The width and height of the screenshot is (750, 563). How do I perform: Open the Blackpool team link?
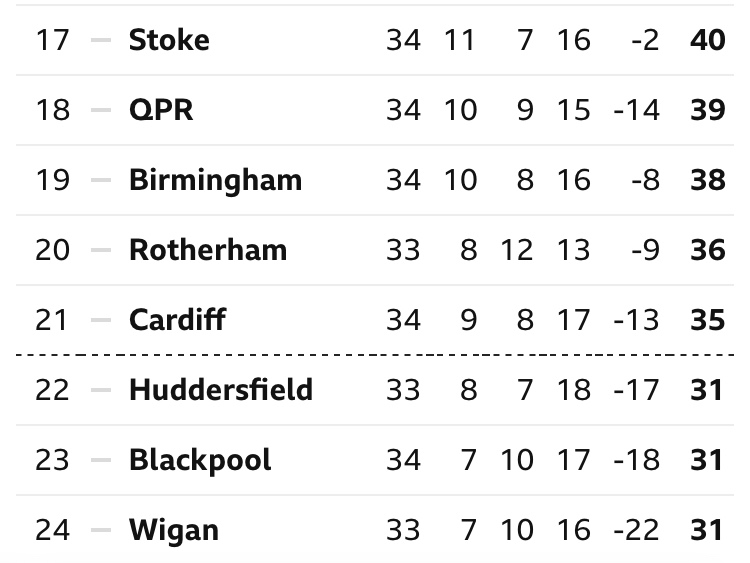click(200, 459)
